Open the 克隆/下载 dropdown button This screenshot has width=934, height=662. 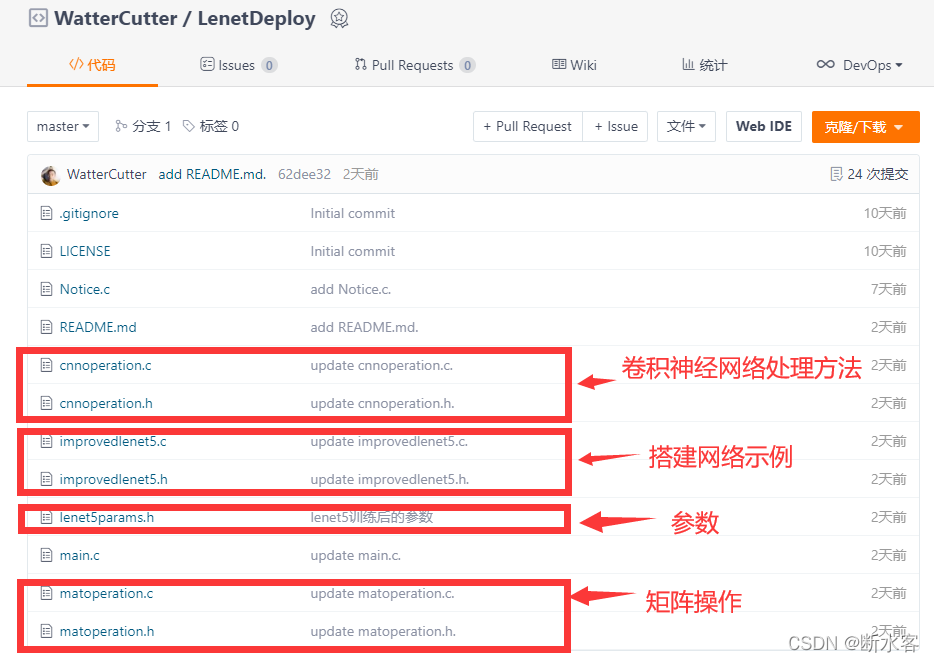[865, 127]
